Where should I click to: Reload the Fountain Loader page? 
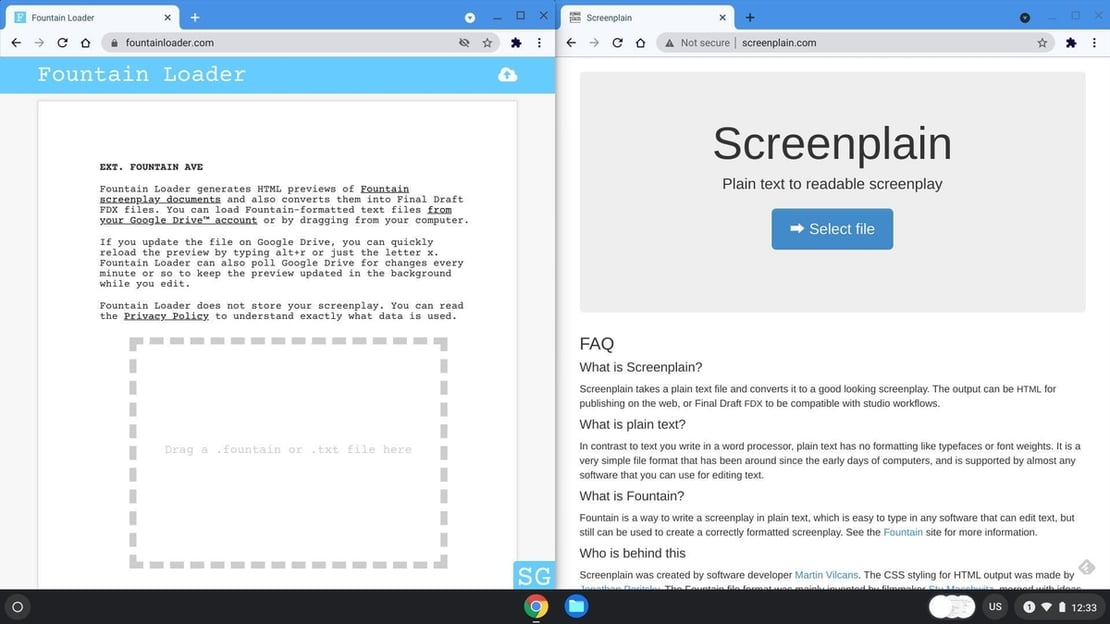pyautogui.click(x=62, y=43)
